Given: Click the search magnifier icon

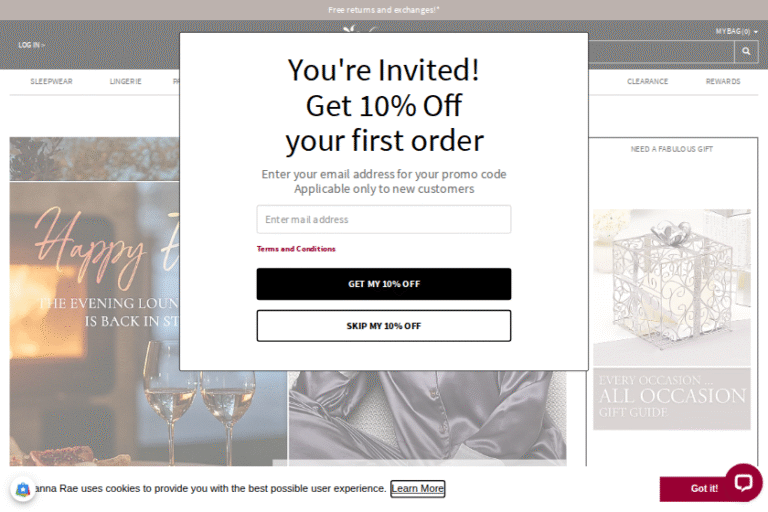Looking at the screenshot, I should [745, 51].
